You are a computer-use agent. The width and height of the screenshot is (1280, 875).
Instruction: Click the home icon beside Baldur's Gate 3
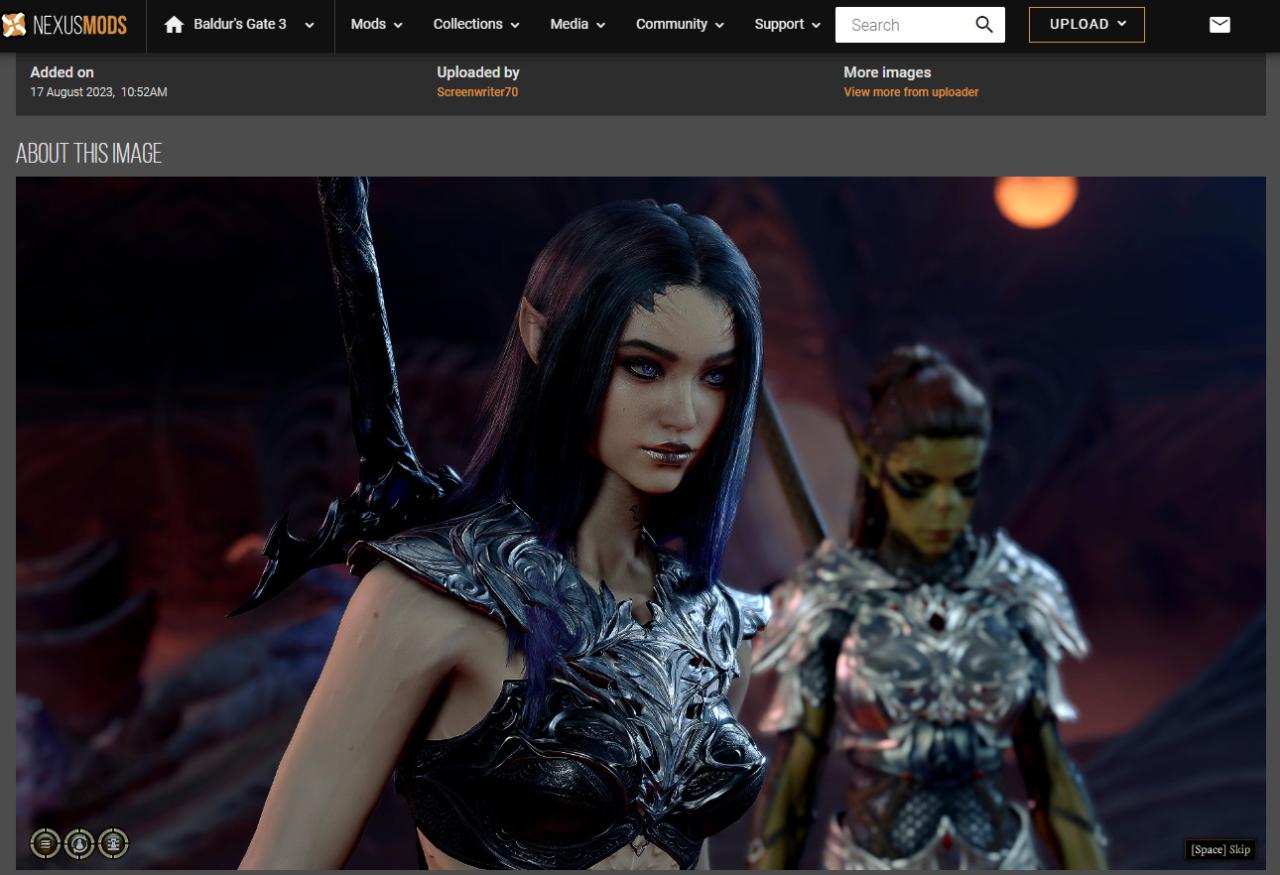point(174,25)
